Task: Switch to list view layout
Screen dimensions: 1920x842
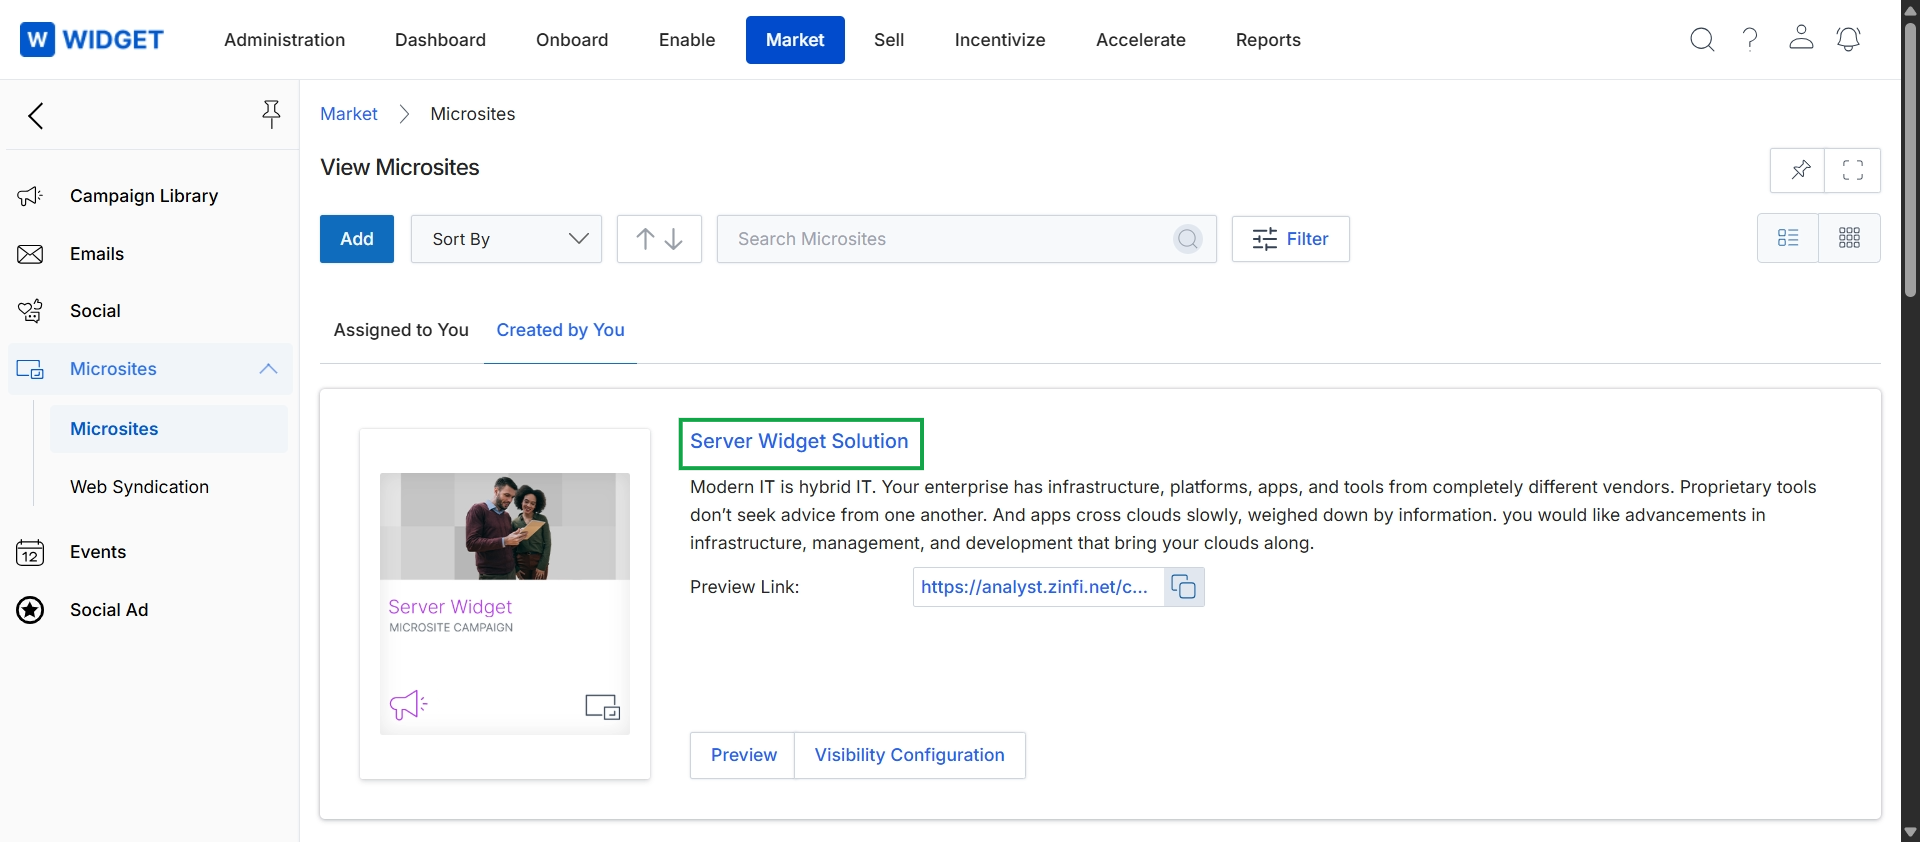Action: [1788, 238]
